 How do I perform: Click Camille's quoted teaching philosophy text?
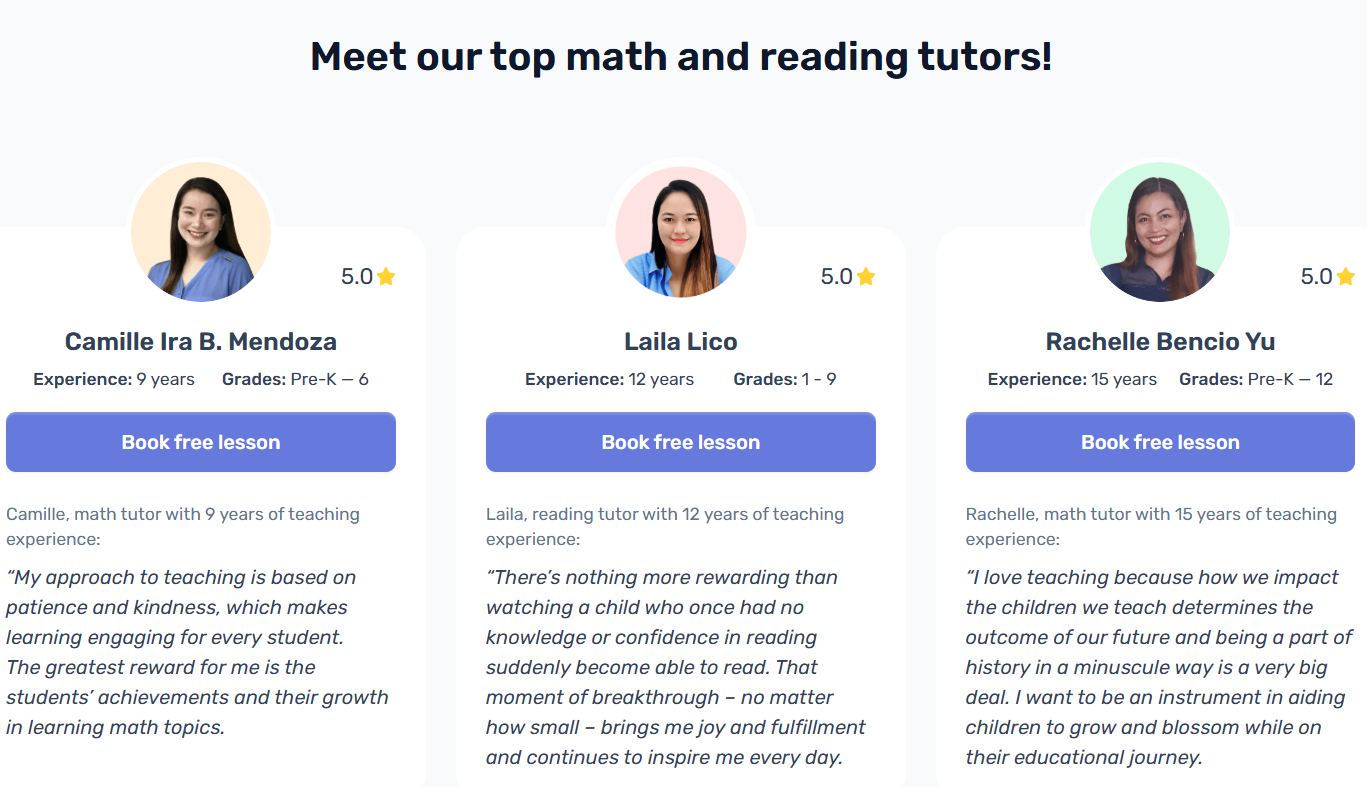196,650
